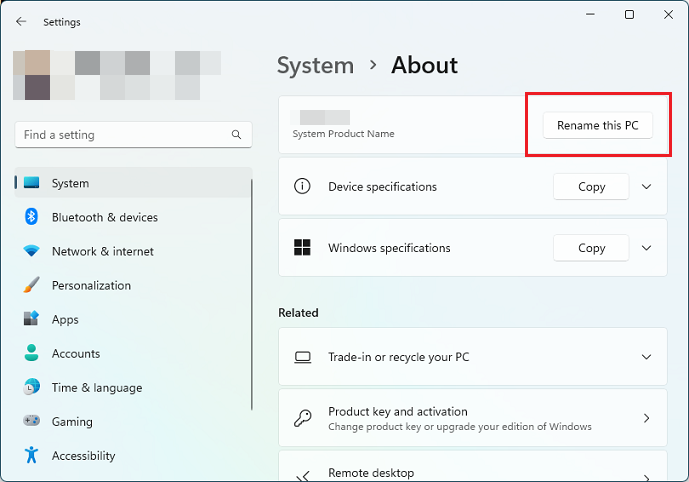Close the Settings window

[x=668, y=14]
